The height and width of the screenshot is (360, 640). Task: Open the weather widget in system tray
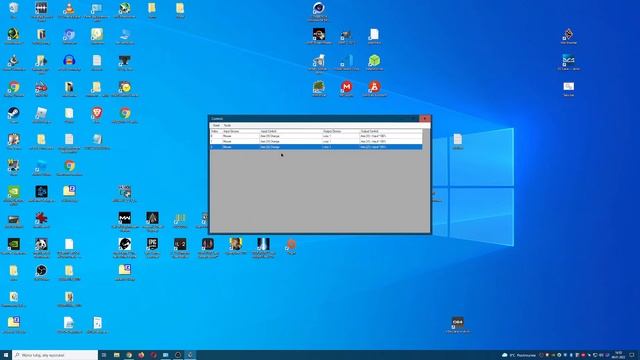pyautogui.click(x=519, y=355)
